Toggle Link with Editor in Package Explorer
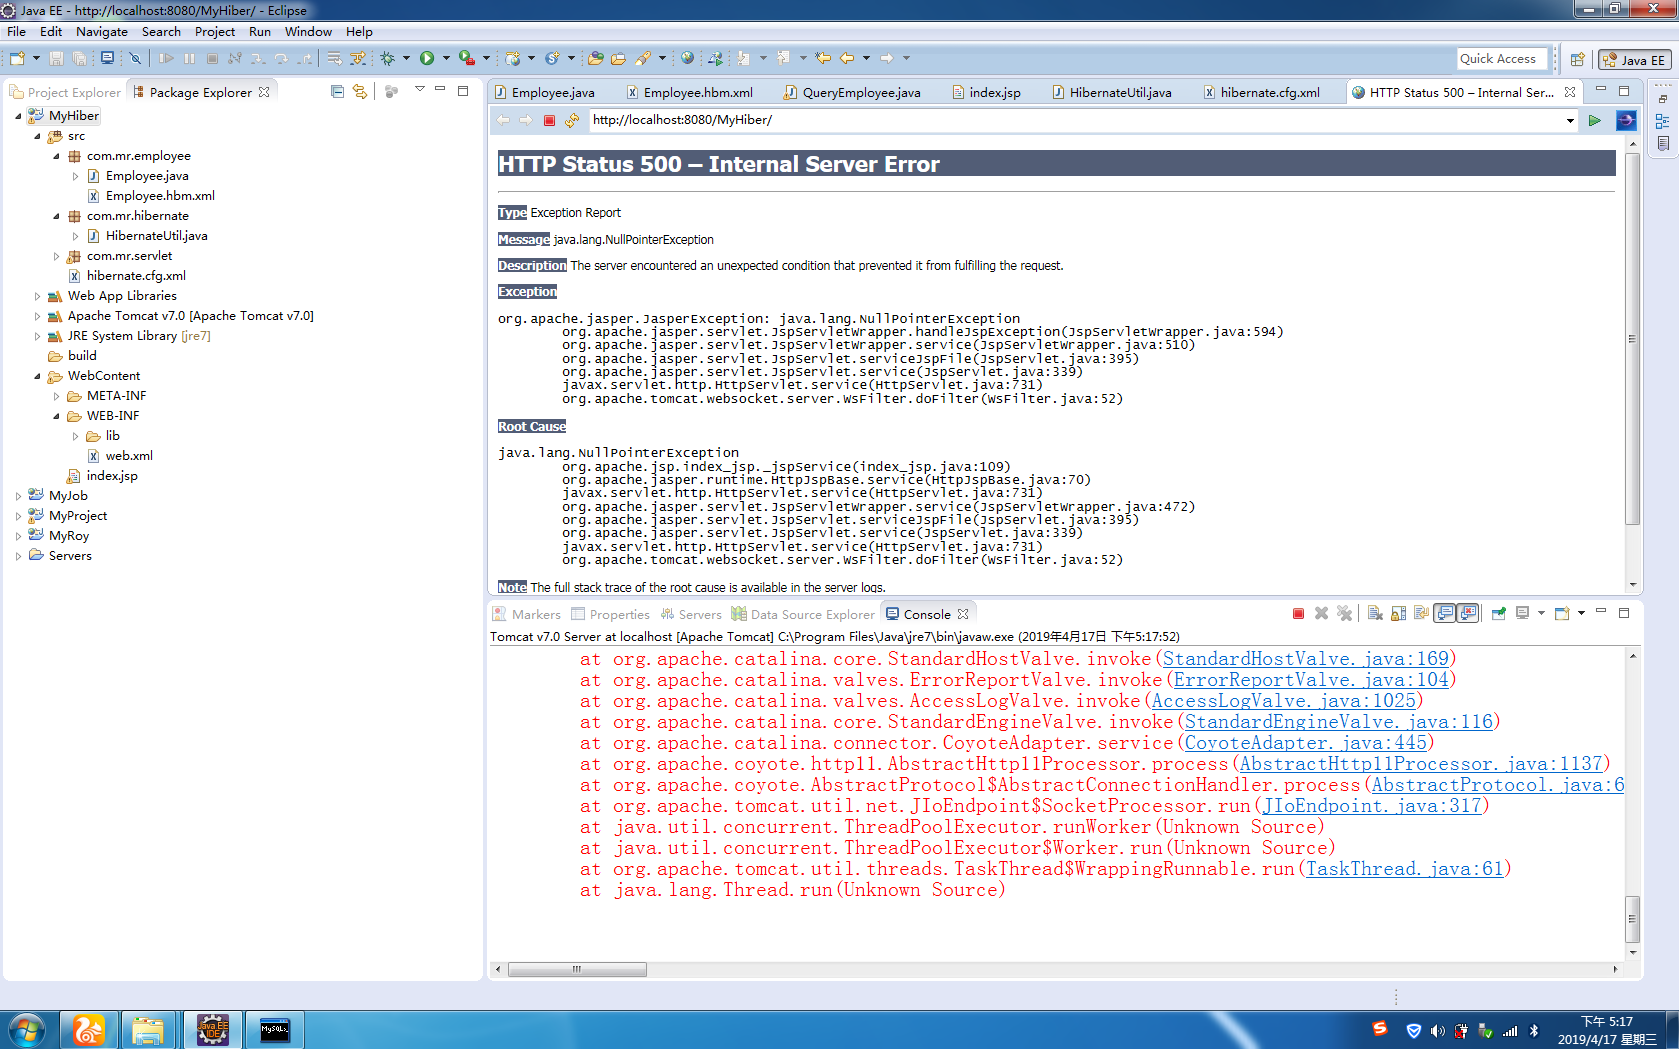1679x1049 pixels. [360, 91]
